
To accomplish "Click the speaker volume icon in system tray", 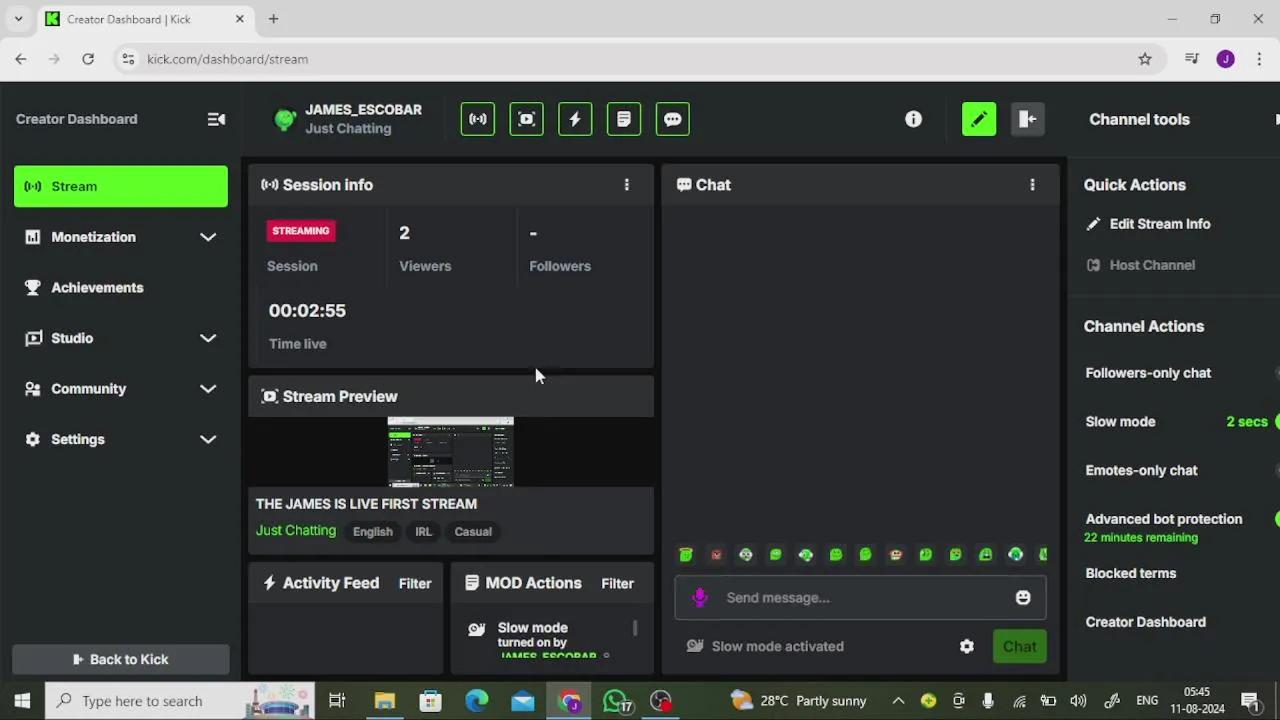I will (x=1078, y=701).
